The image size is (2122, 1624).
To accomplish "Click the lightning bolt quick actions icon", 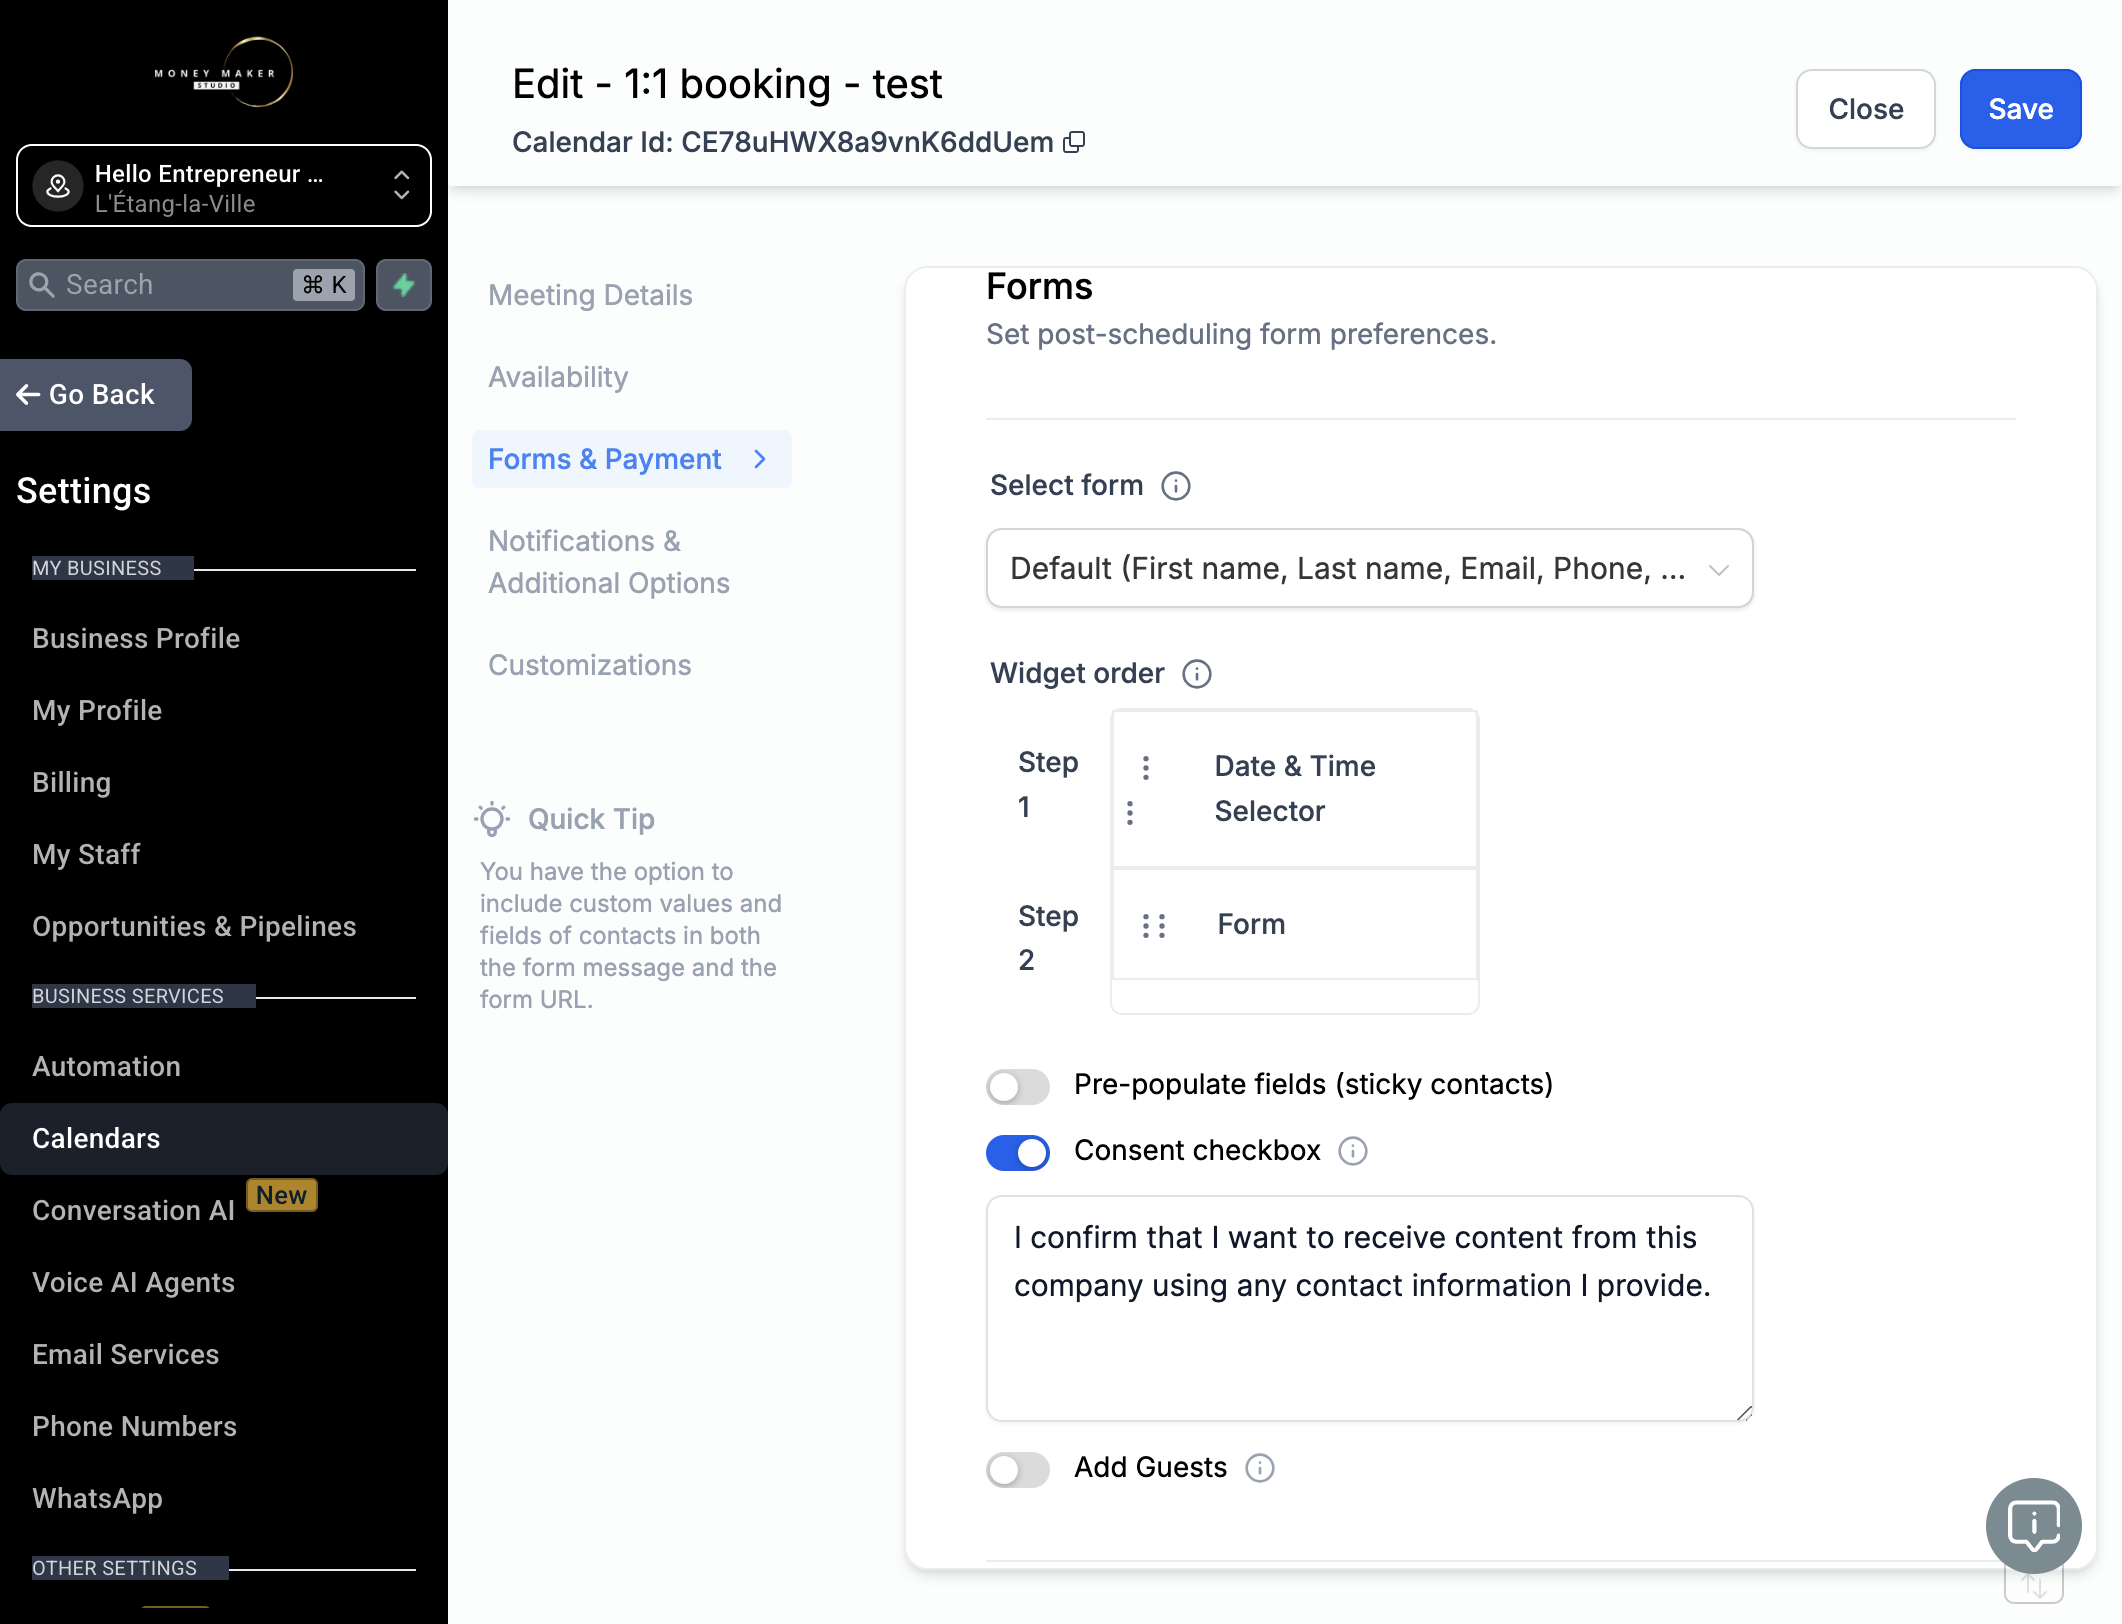I will 404,285.
